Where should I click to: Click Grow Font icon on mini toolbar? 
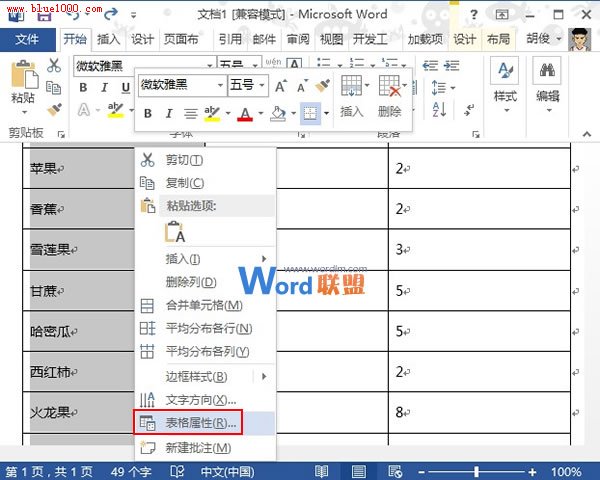pyautogui.click(x=280, y=86)
